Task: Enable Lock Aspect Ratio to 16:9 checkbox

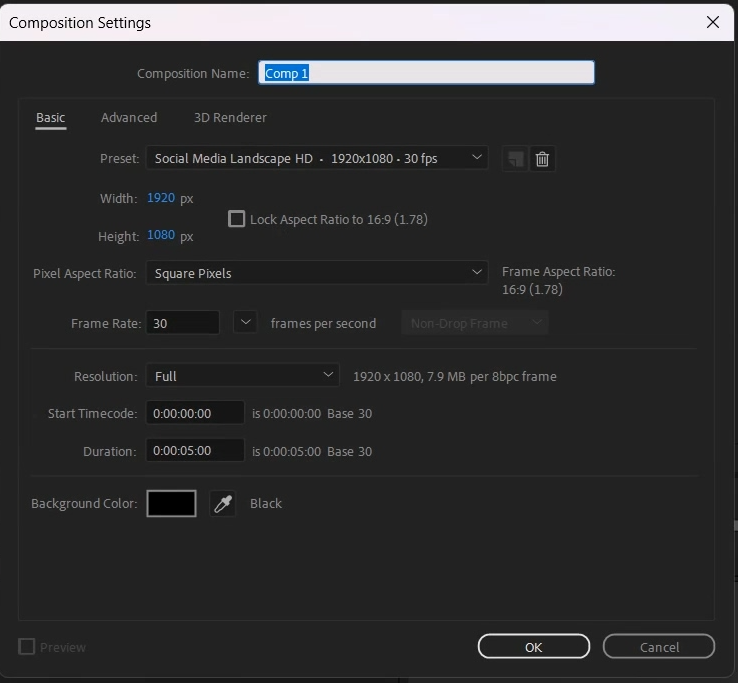Action: click(x=236, y=219)
